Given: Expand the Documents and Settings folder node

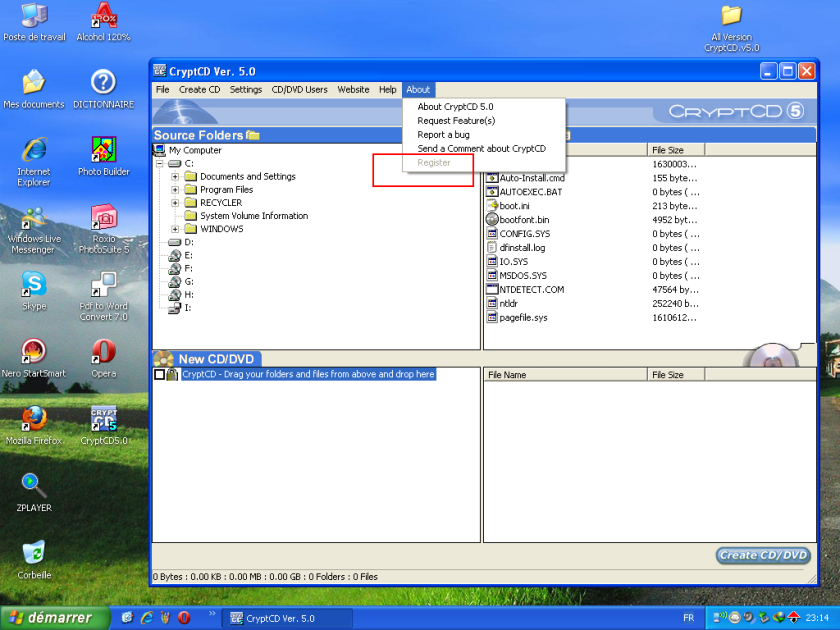Looking at the screenshot, I should [175, 176].
